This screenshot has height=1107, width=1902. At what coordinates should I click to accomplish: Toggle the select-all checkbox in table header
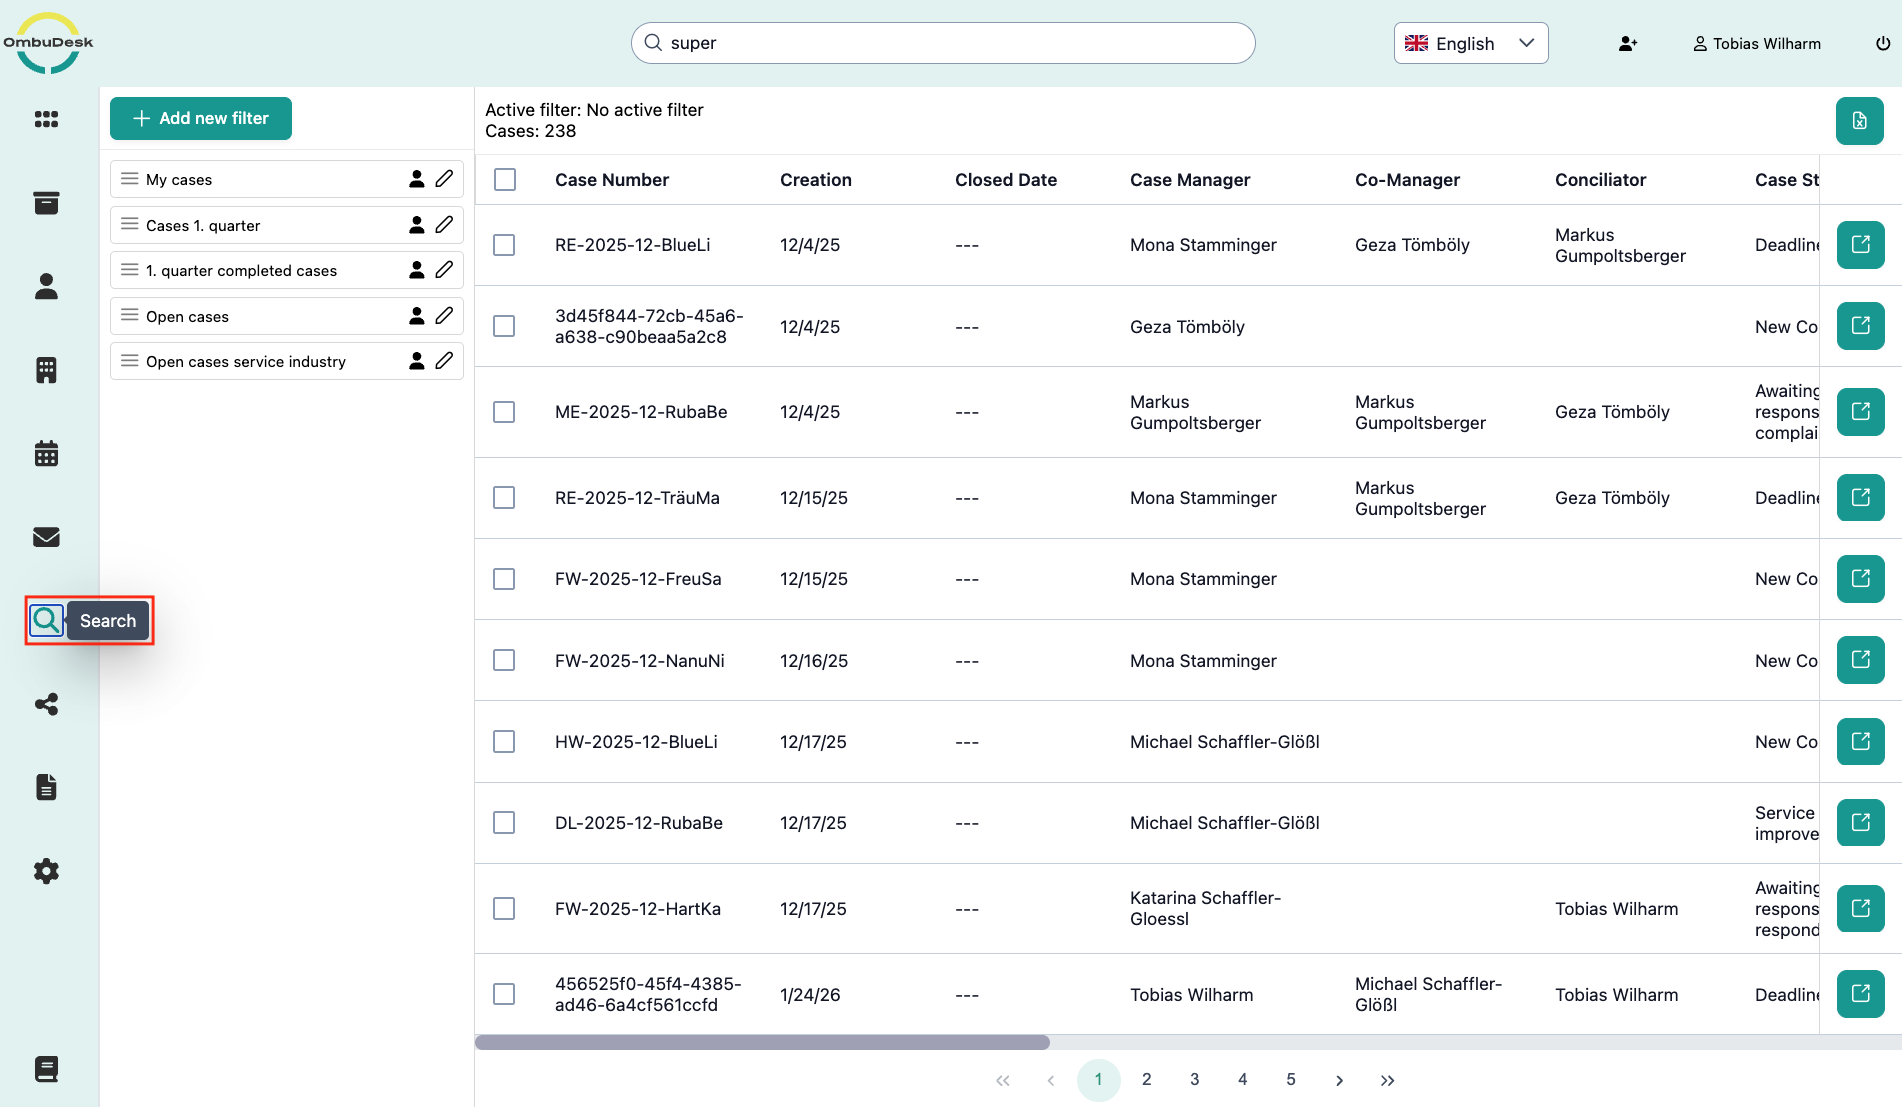[505, 180]
